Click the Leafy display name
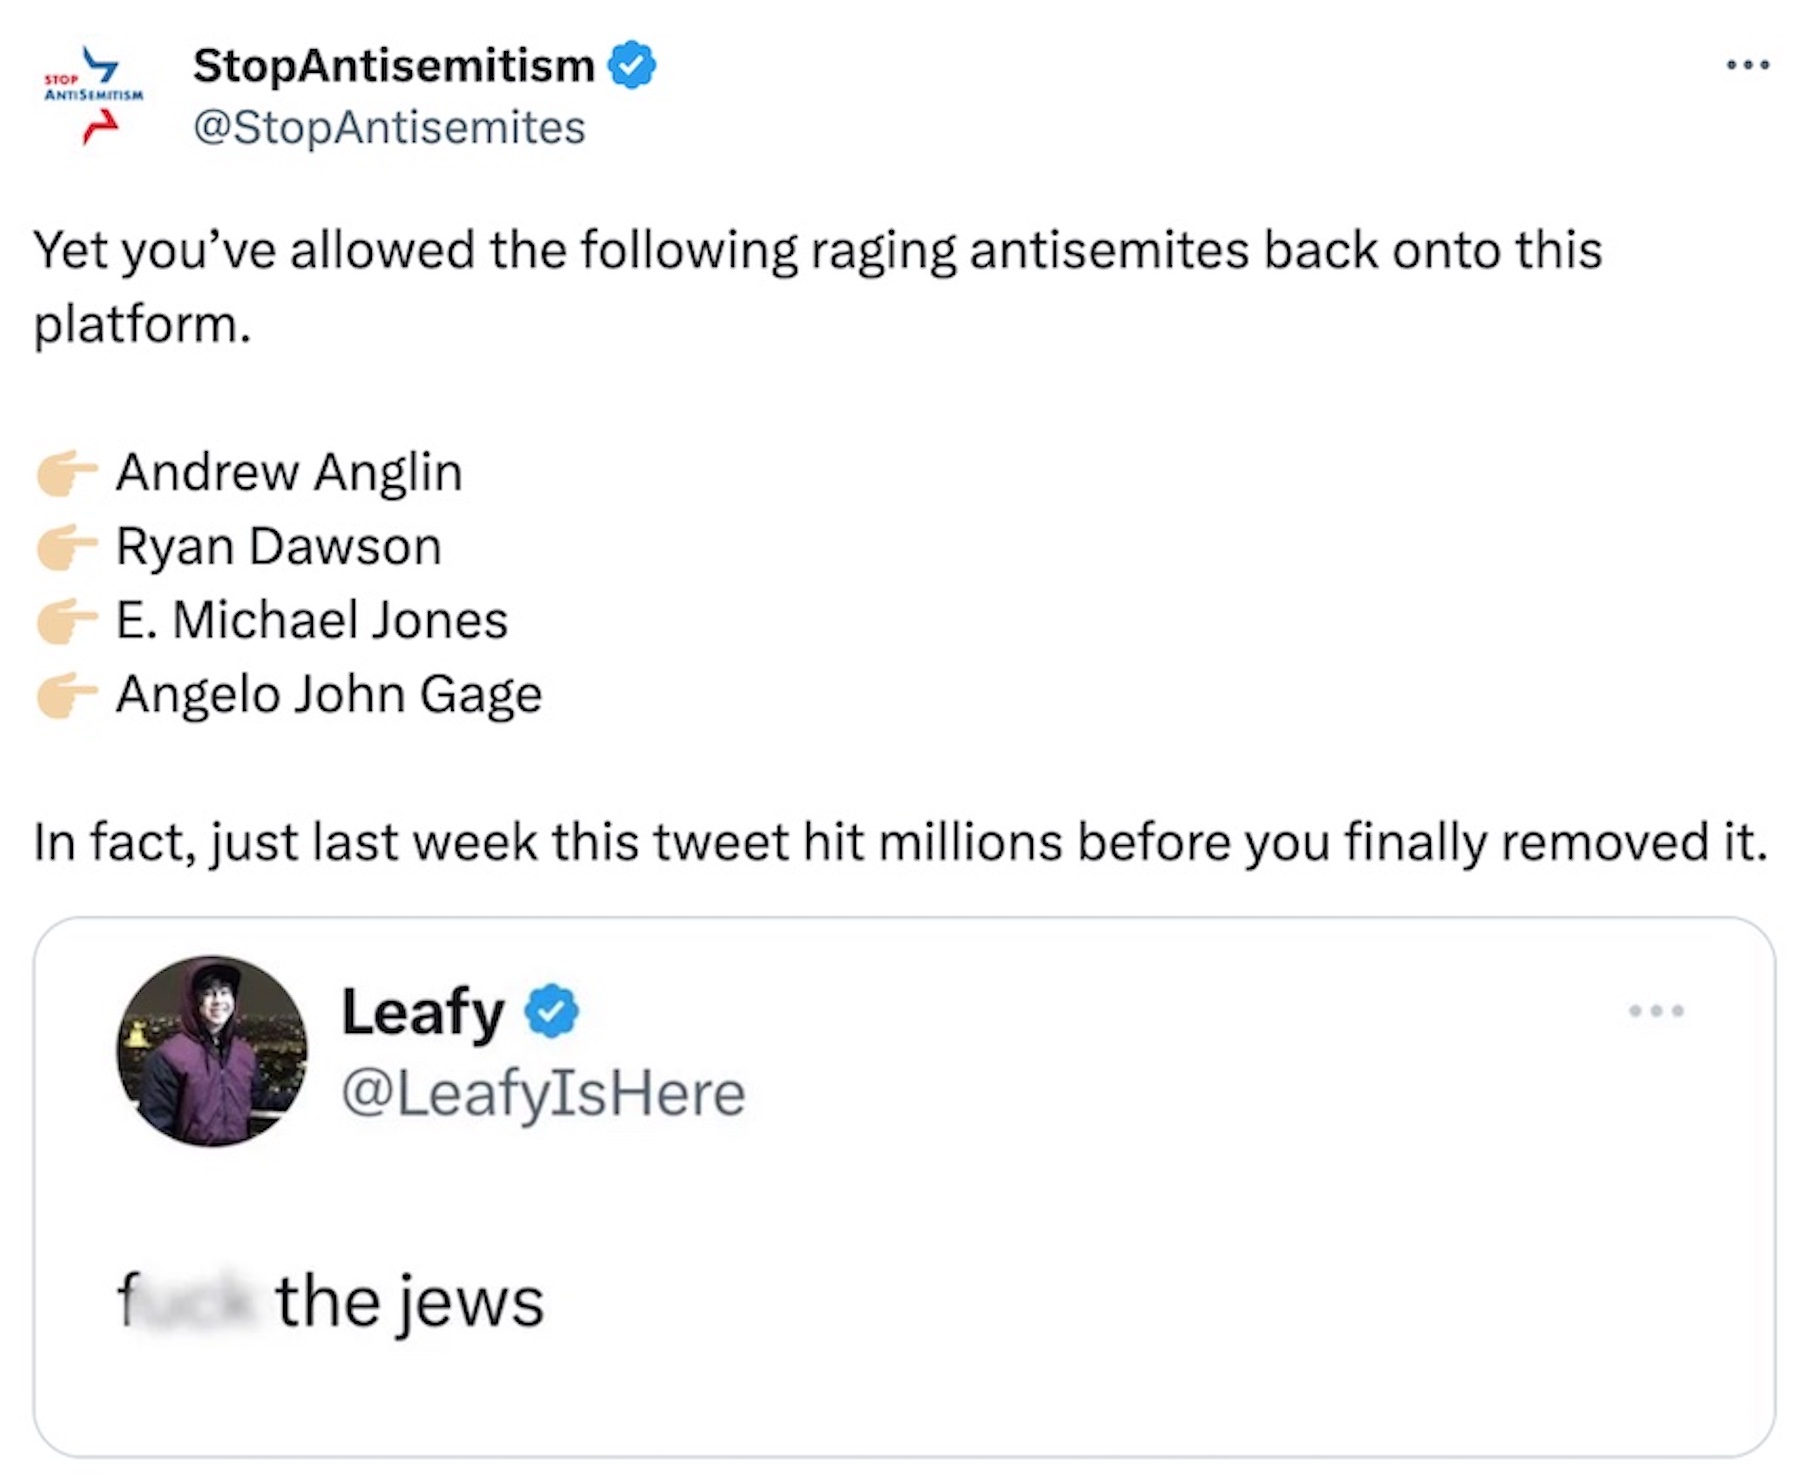This screenshot has height=1474, width=1800. [x=423, y=1012]
